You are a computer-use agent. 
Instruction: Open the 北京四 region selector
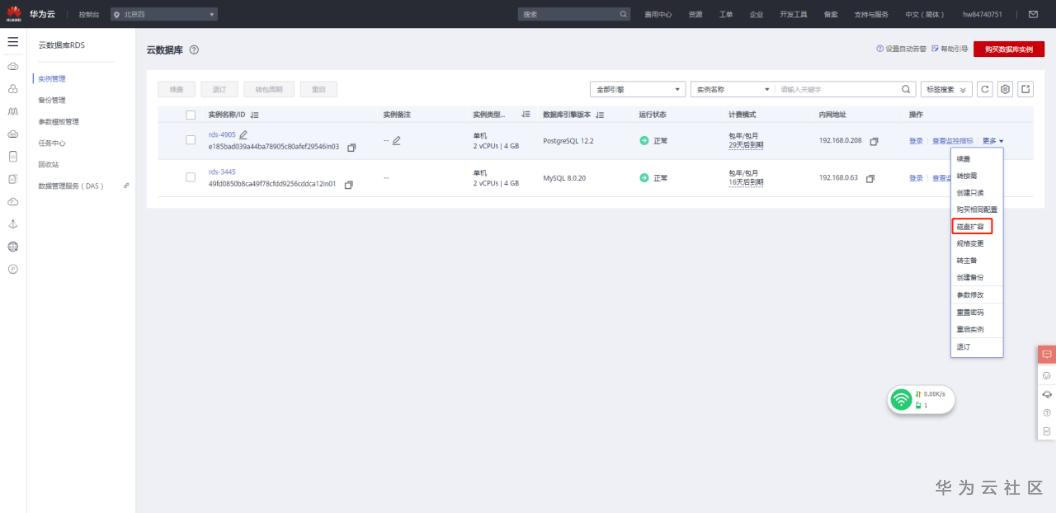(164, 14)
